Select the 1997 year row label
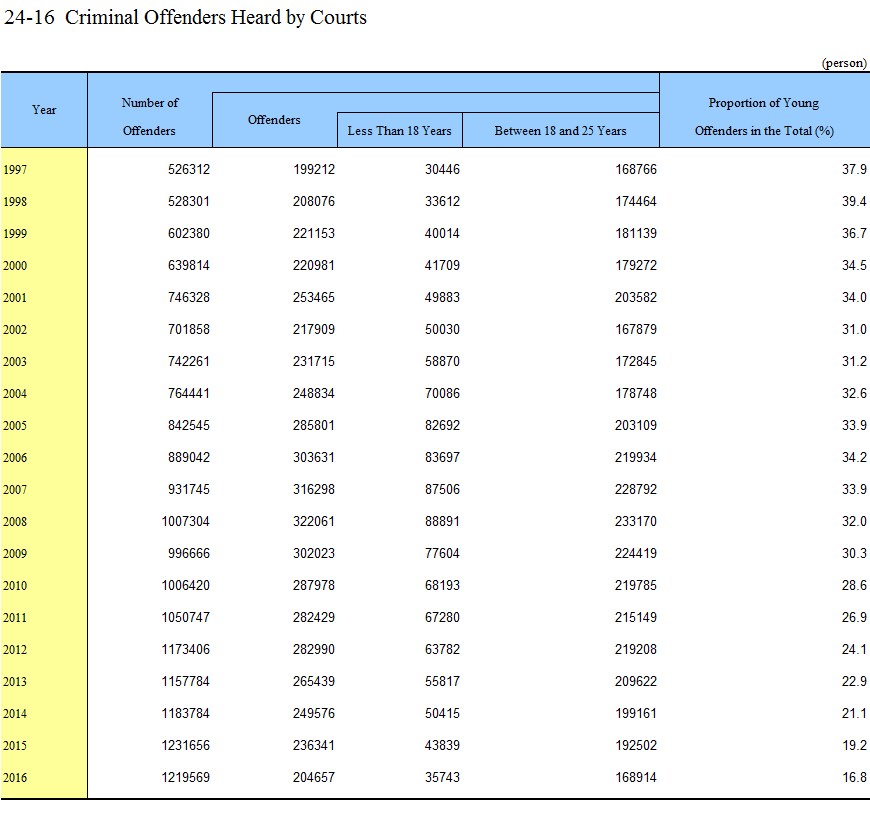 16,170
